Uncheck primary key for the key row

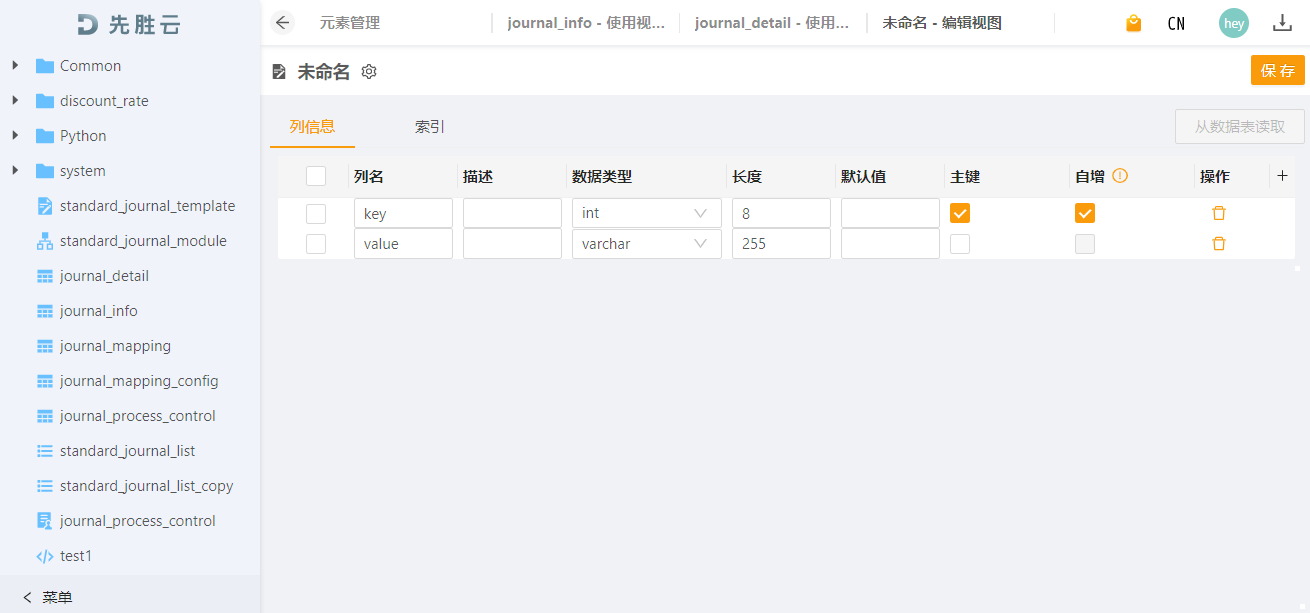(960, 213)
